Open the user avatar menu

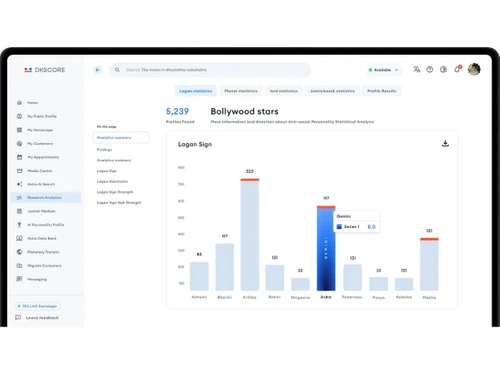click(474, 69)
